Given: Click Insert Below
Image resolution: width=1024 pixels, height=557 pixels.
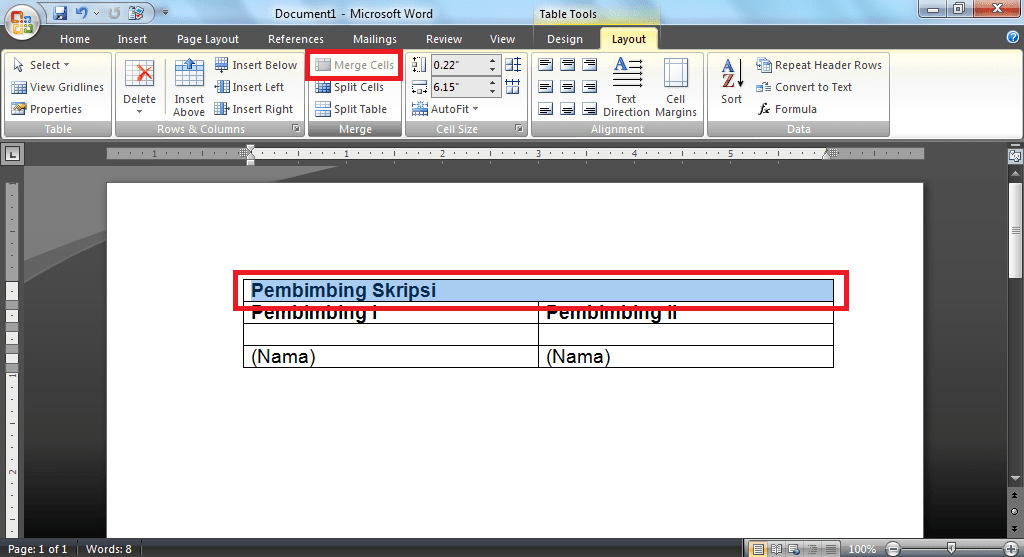Looking at the screenshot, I should tap(256, 65).
